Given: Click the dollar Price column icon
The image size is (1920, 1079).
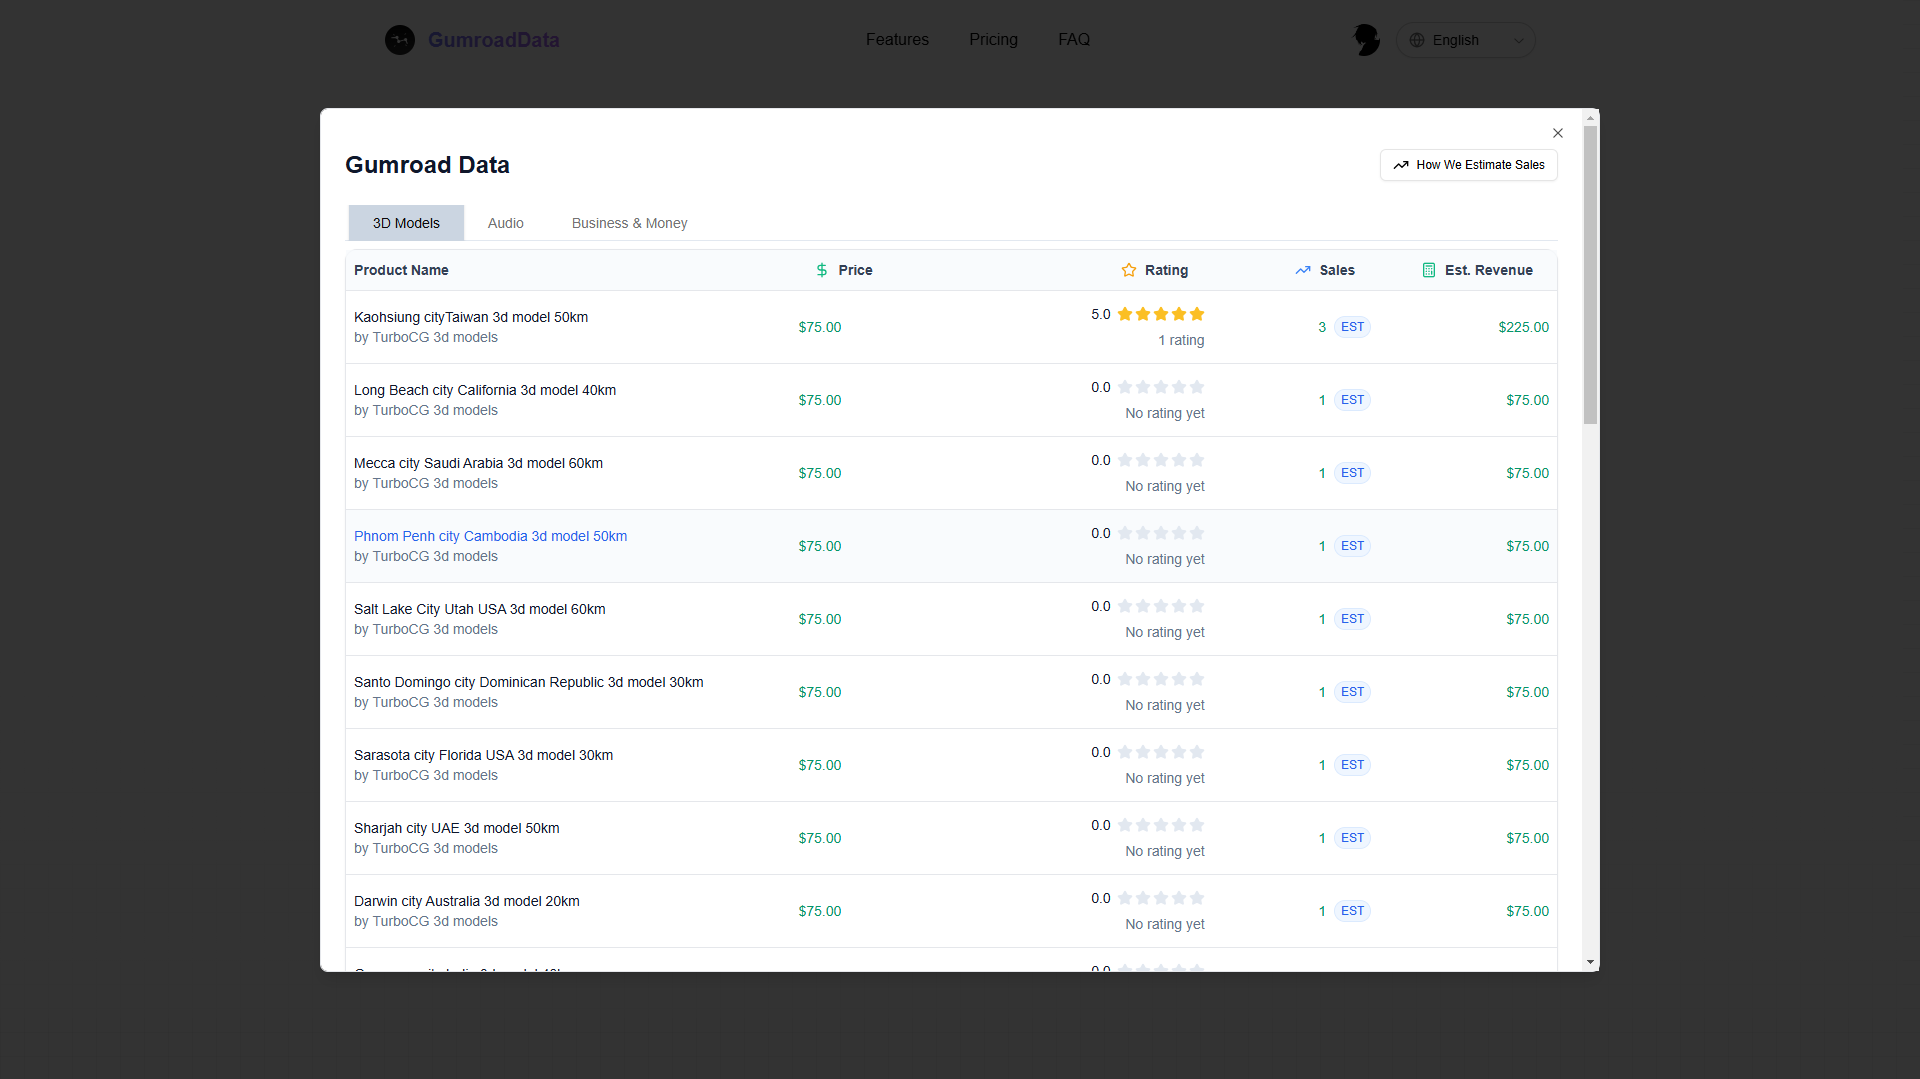Looking at the screenshot, I should [822, 270].
